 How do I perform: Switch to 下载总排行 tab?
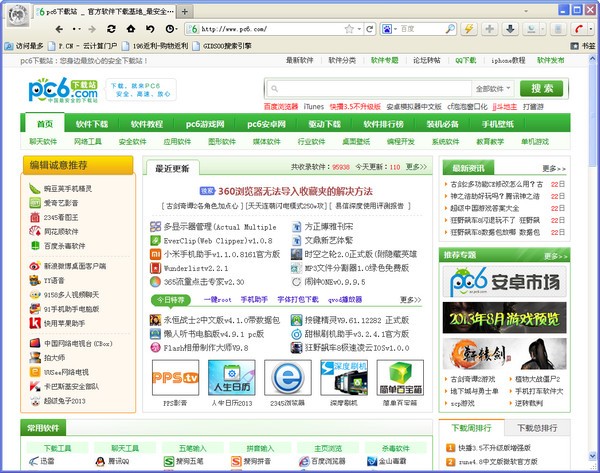(537, 428)
